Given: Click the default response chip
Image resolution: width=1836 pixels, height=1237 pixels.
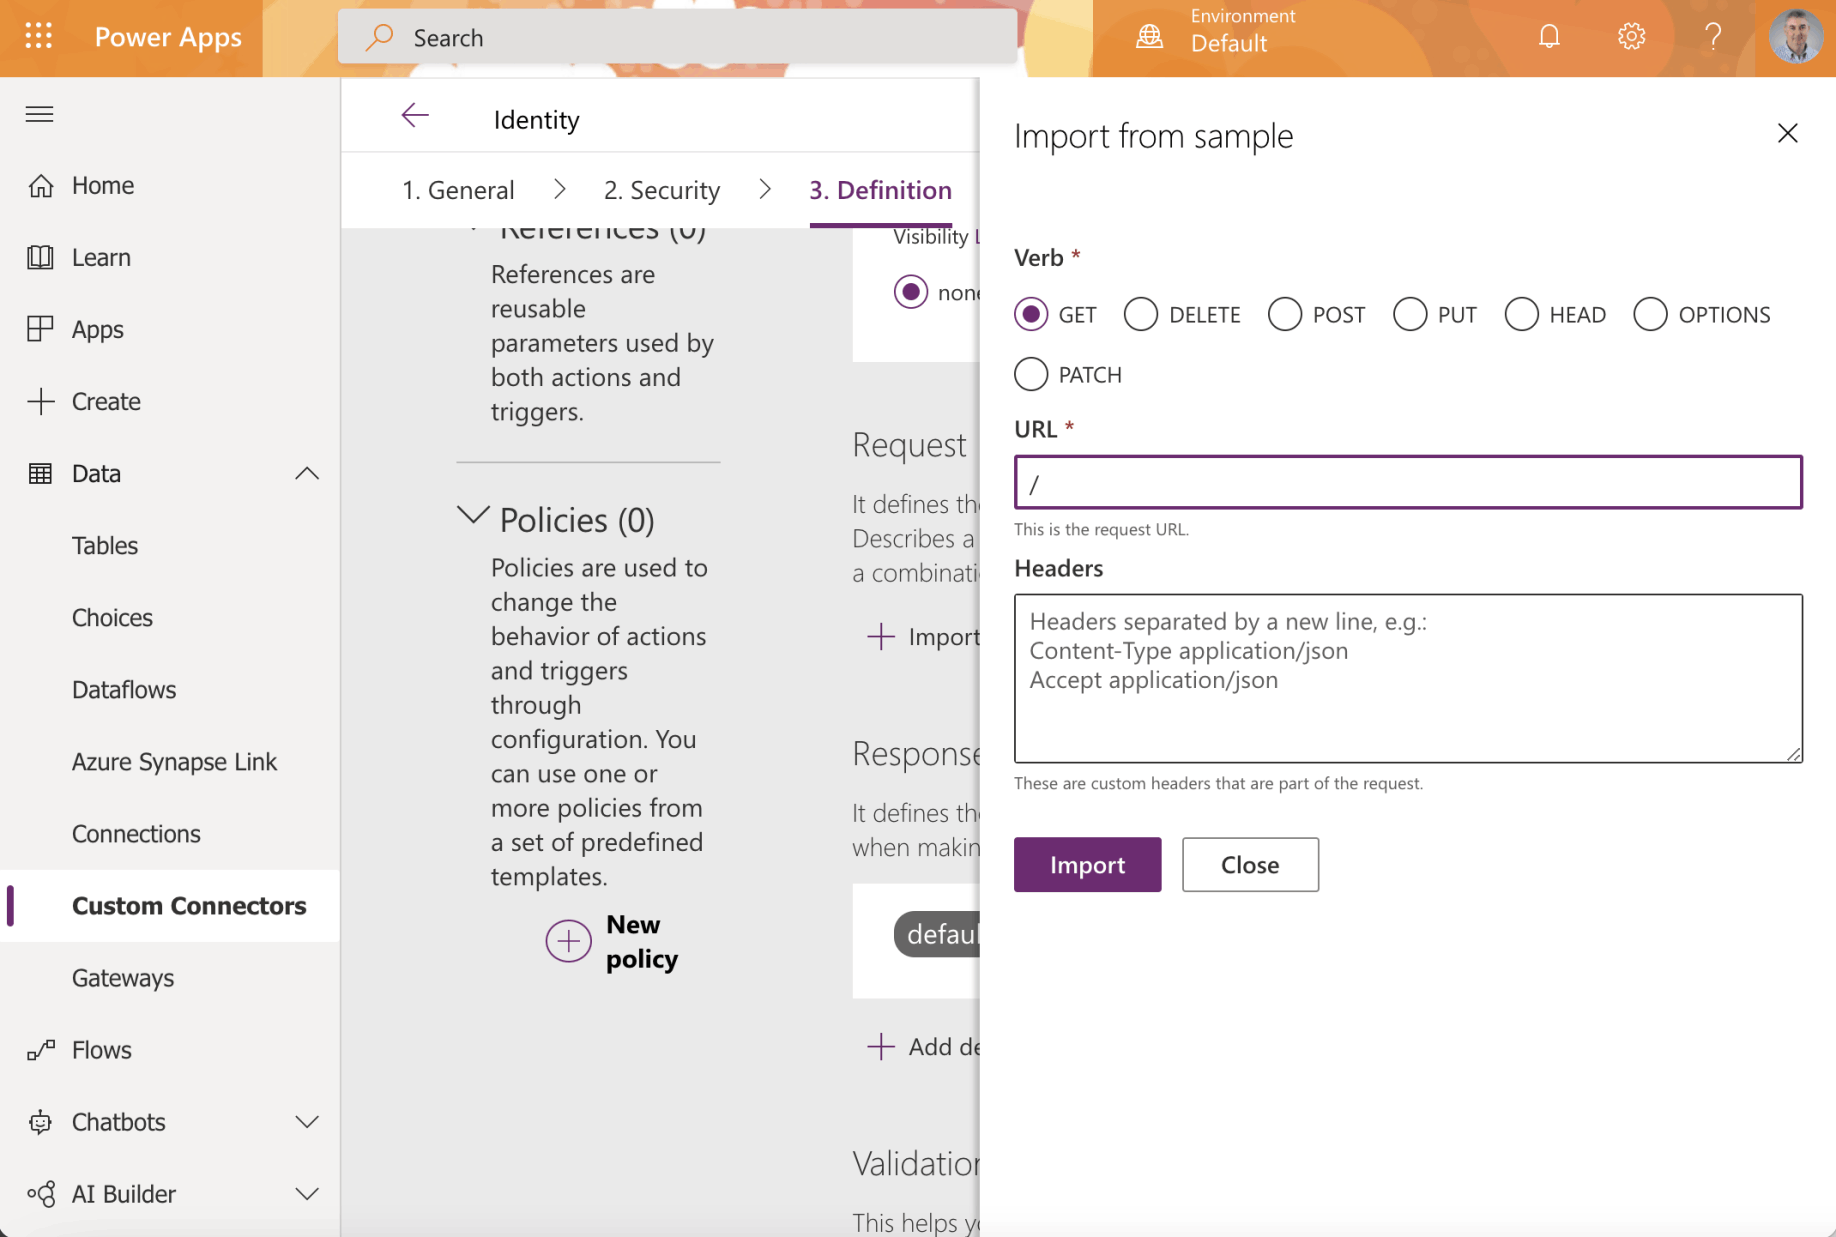Looking at the screenshot, I should (937, 934).
